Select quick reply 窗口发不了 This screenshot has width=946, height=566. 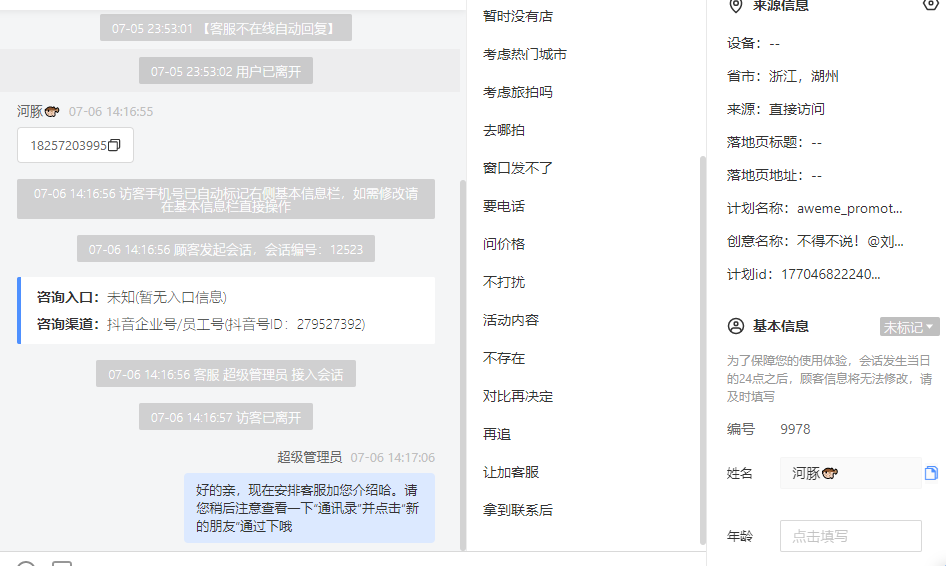(x=518, y=168)
